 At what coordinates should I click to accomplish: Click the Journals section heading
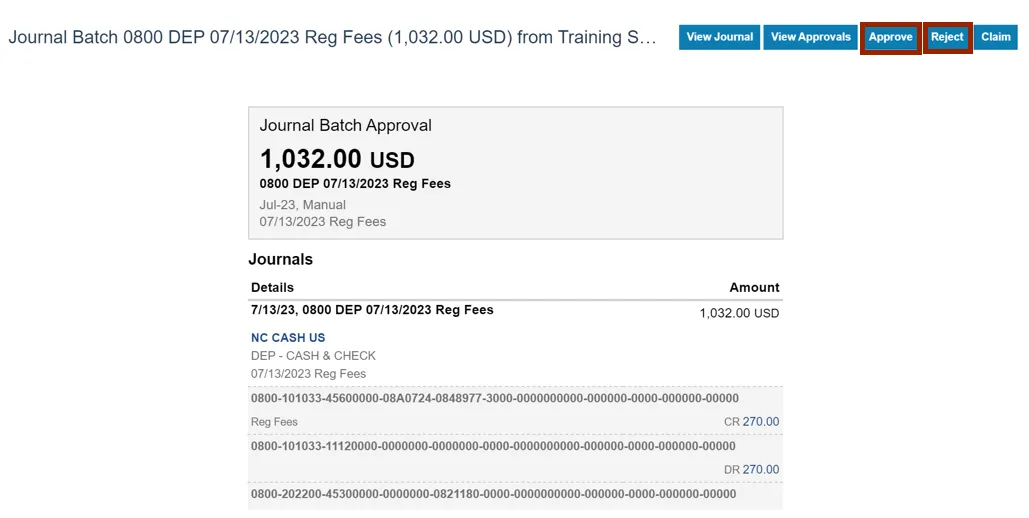(280, 260)
